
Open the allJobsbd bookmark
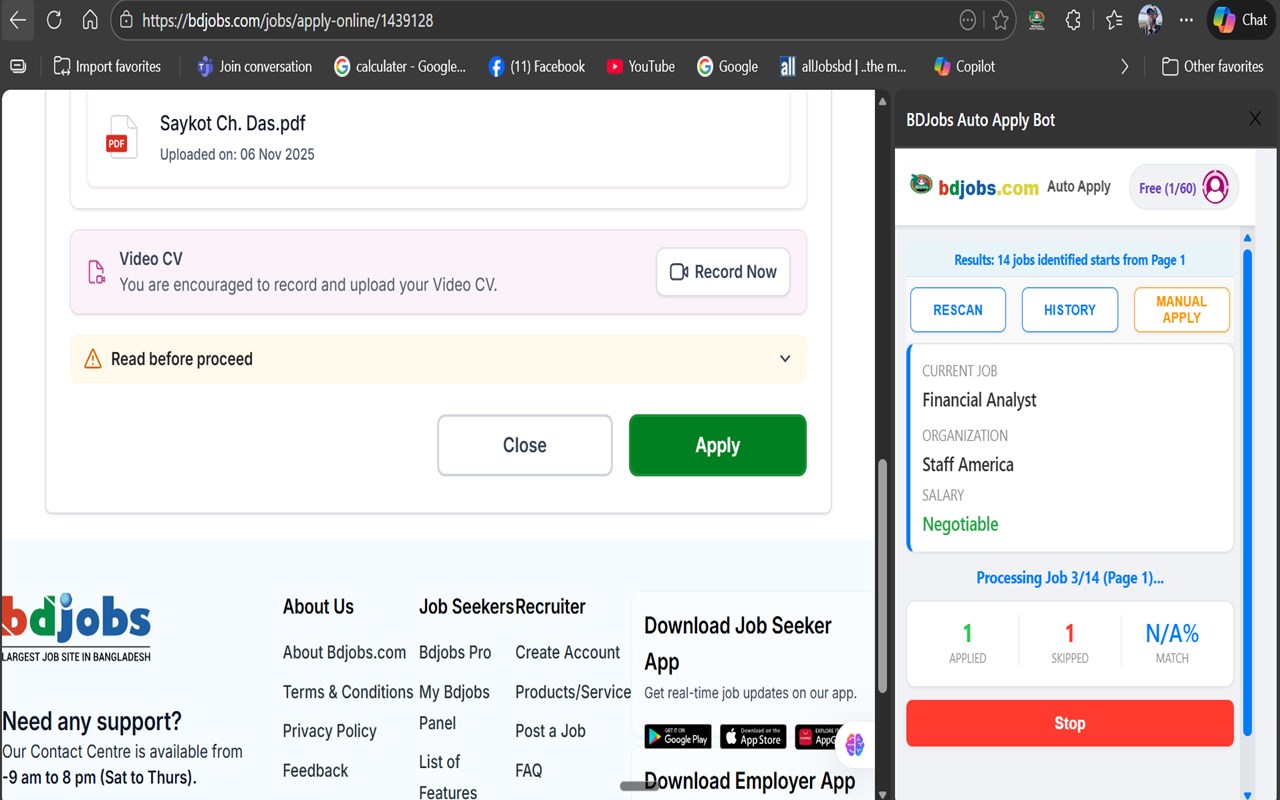[x=843, y=66]
